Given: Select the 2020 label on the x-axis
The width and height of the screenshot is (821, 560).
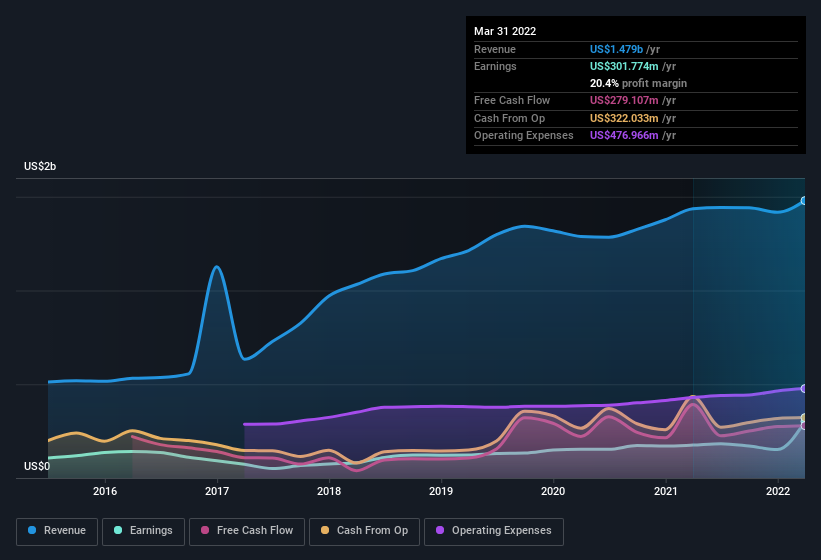Looking at the screenshot, I should [553, 491].
